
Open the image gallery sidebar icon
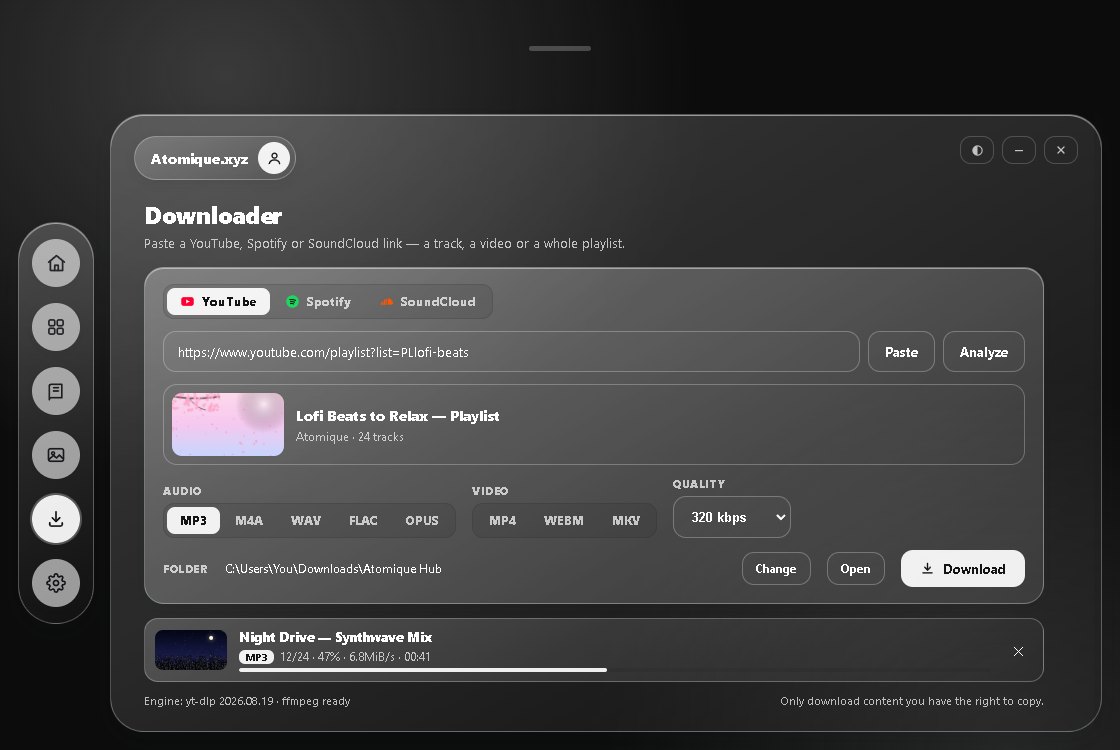click(x=56, y=455)
